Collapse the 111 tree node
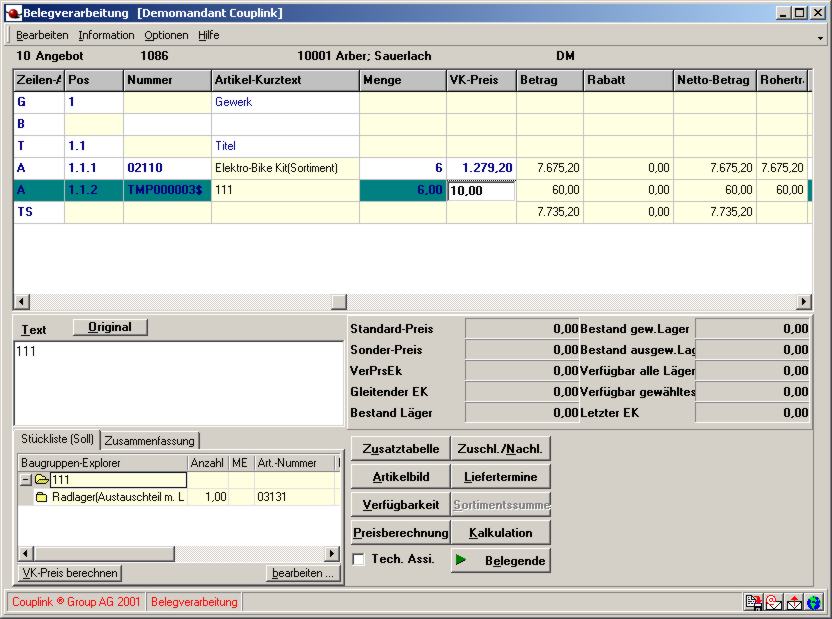Screen dimensions: 832x619 tap(25, 480)
